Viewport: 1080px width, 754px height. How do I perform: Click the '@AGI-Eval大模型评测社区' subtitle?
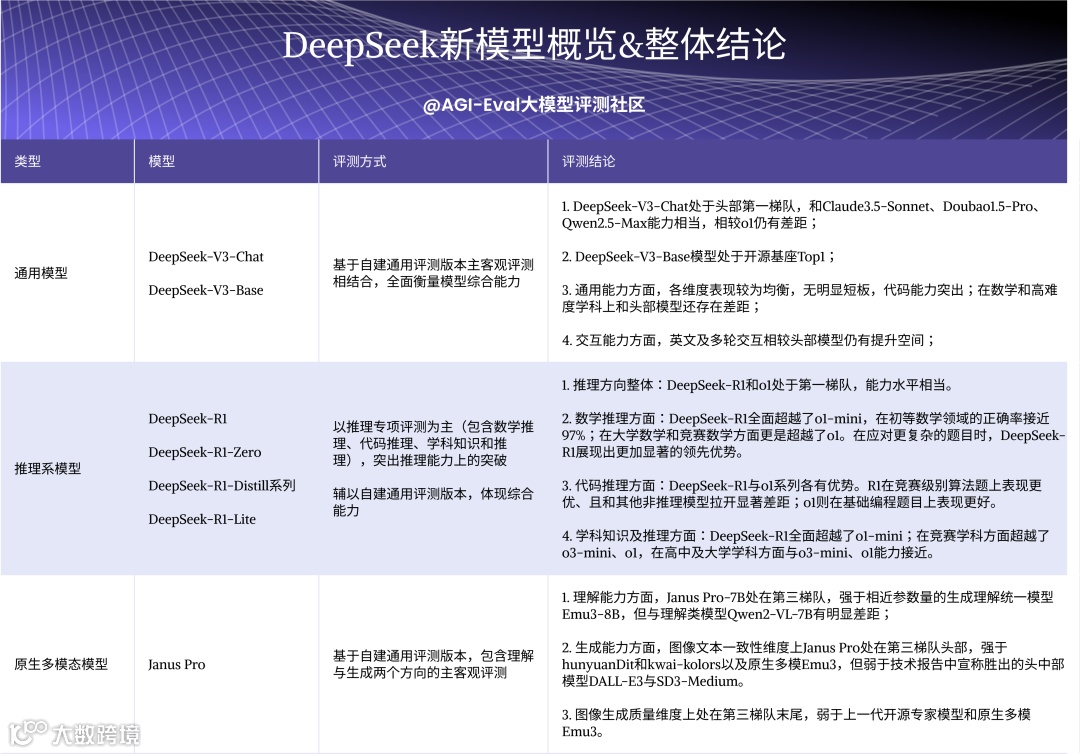click(x=534, y=105)
